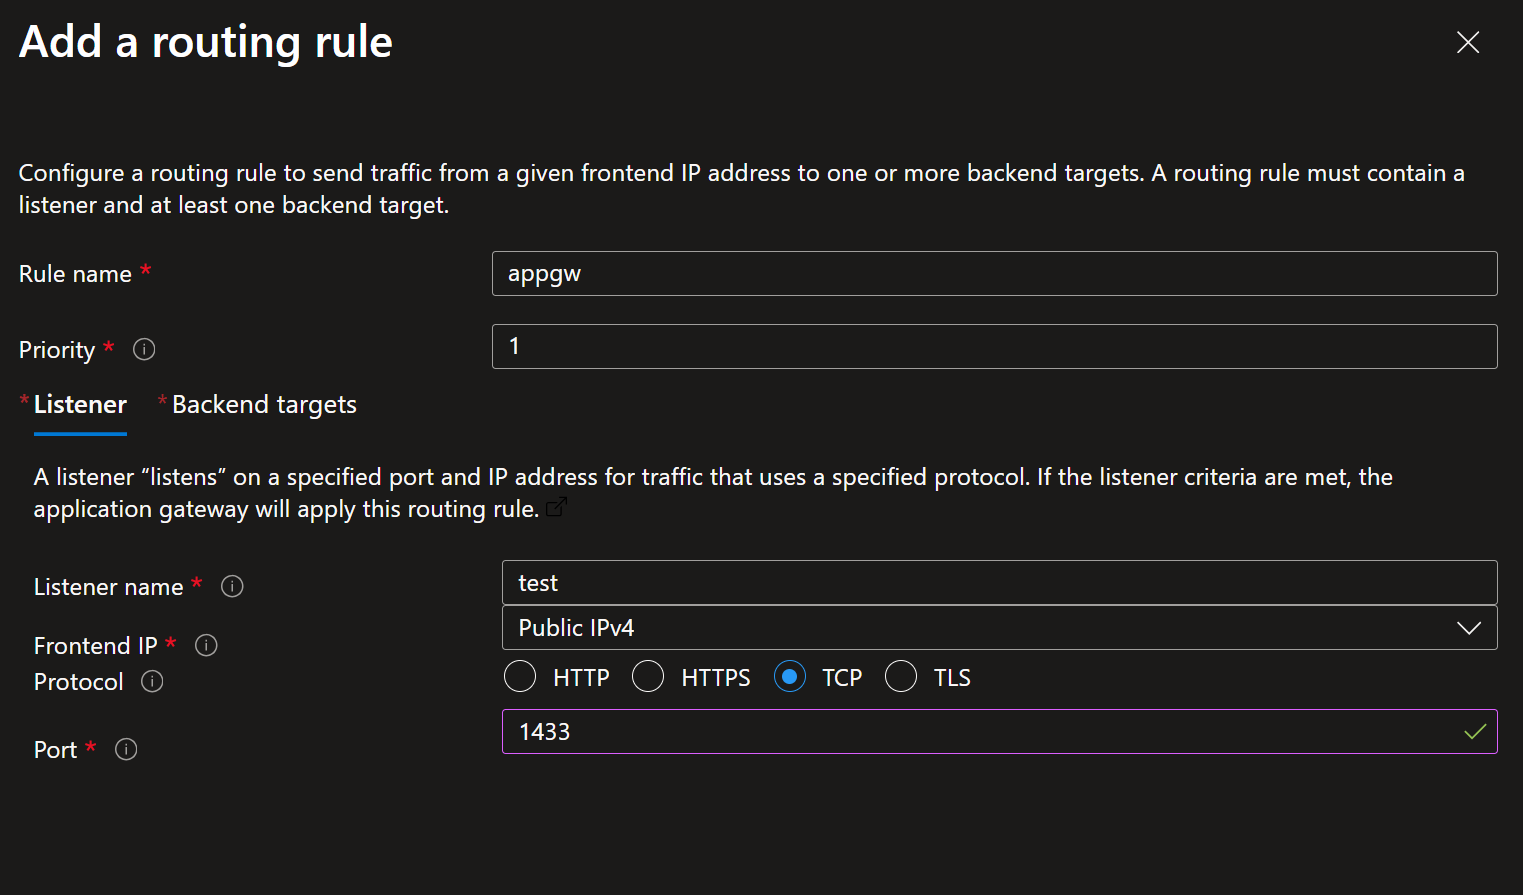Edit the Rule name field containing appgw
Viewport: 1523px width, 895px height.
coord(994,273)
